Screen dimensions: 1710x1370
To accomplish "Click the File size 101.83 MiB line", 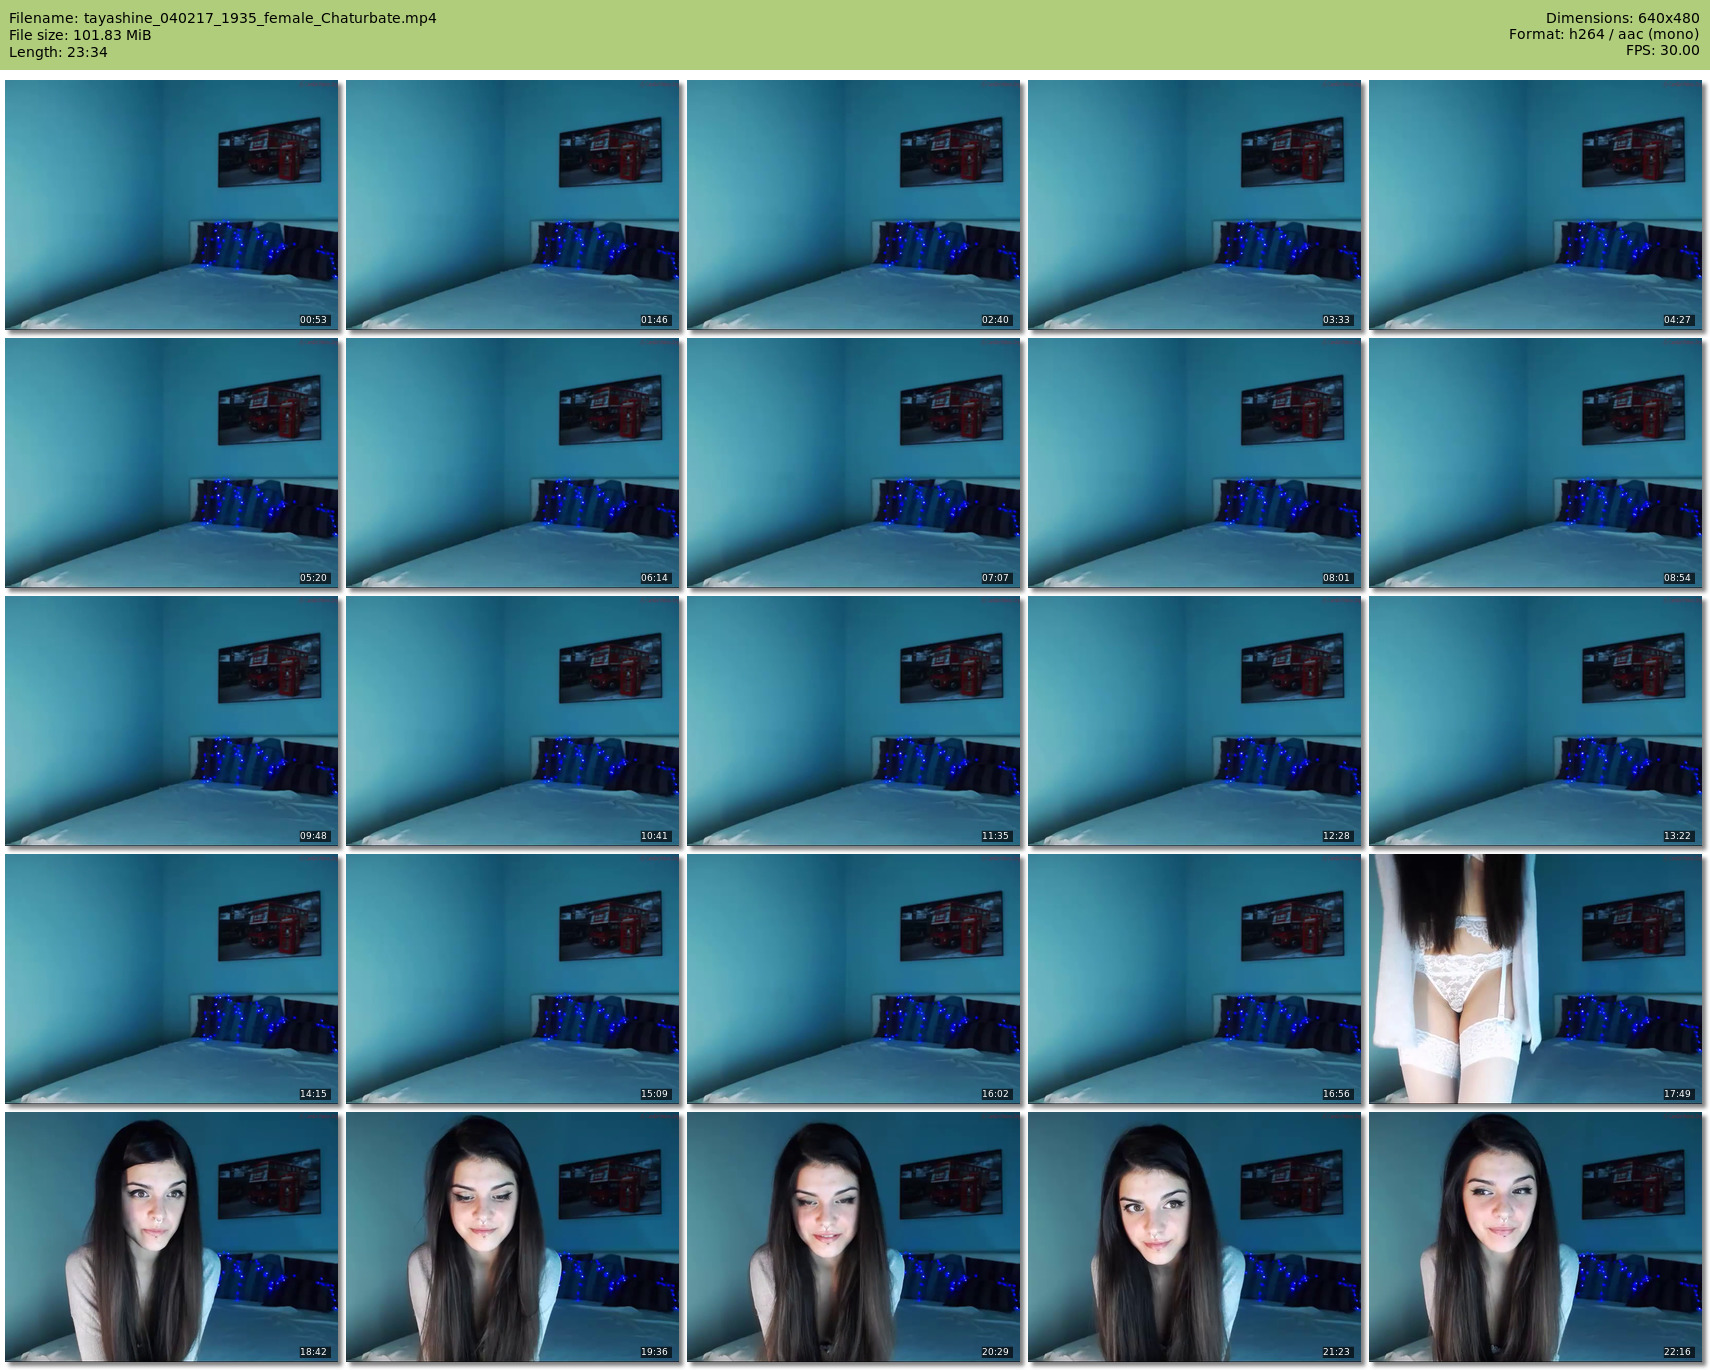I will [x=80, y=35].
